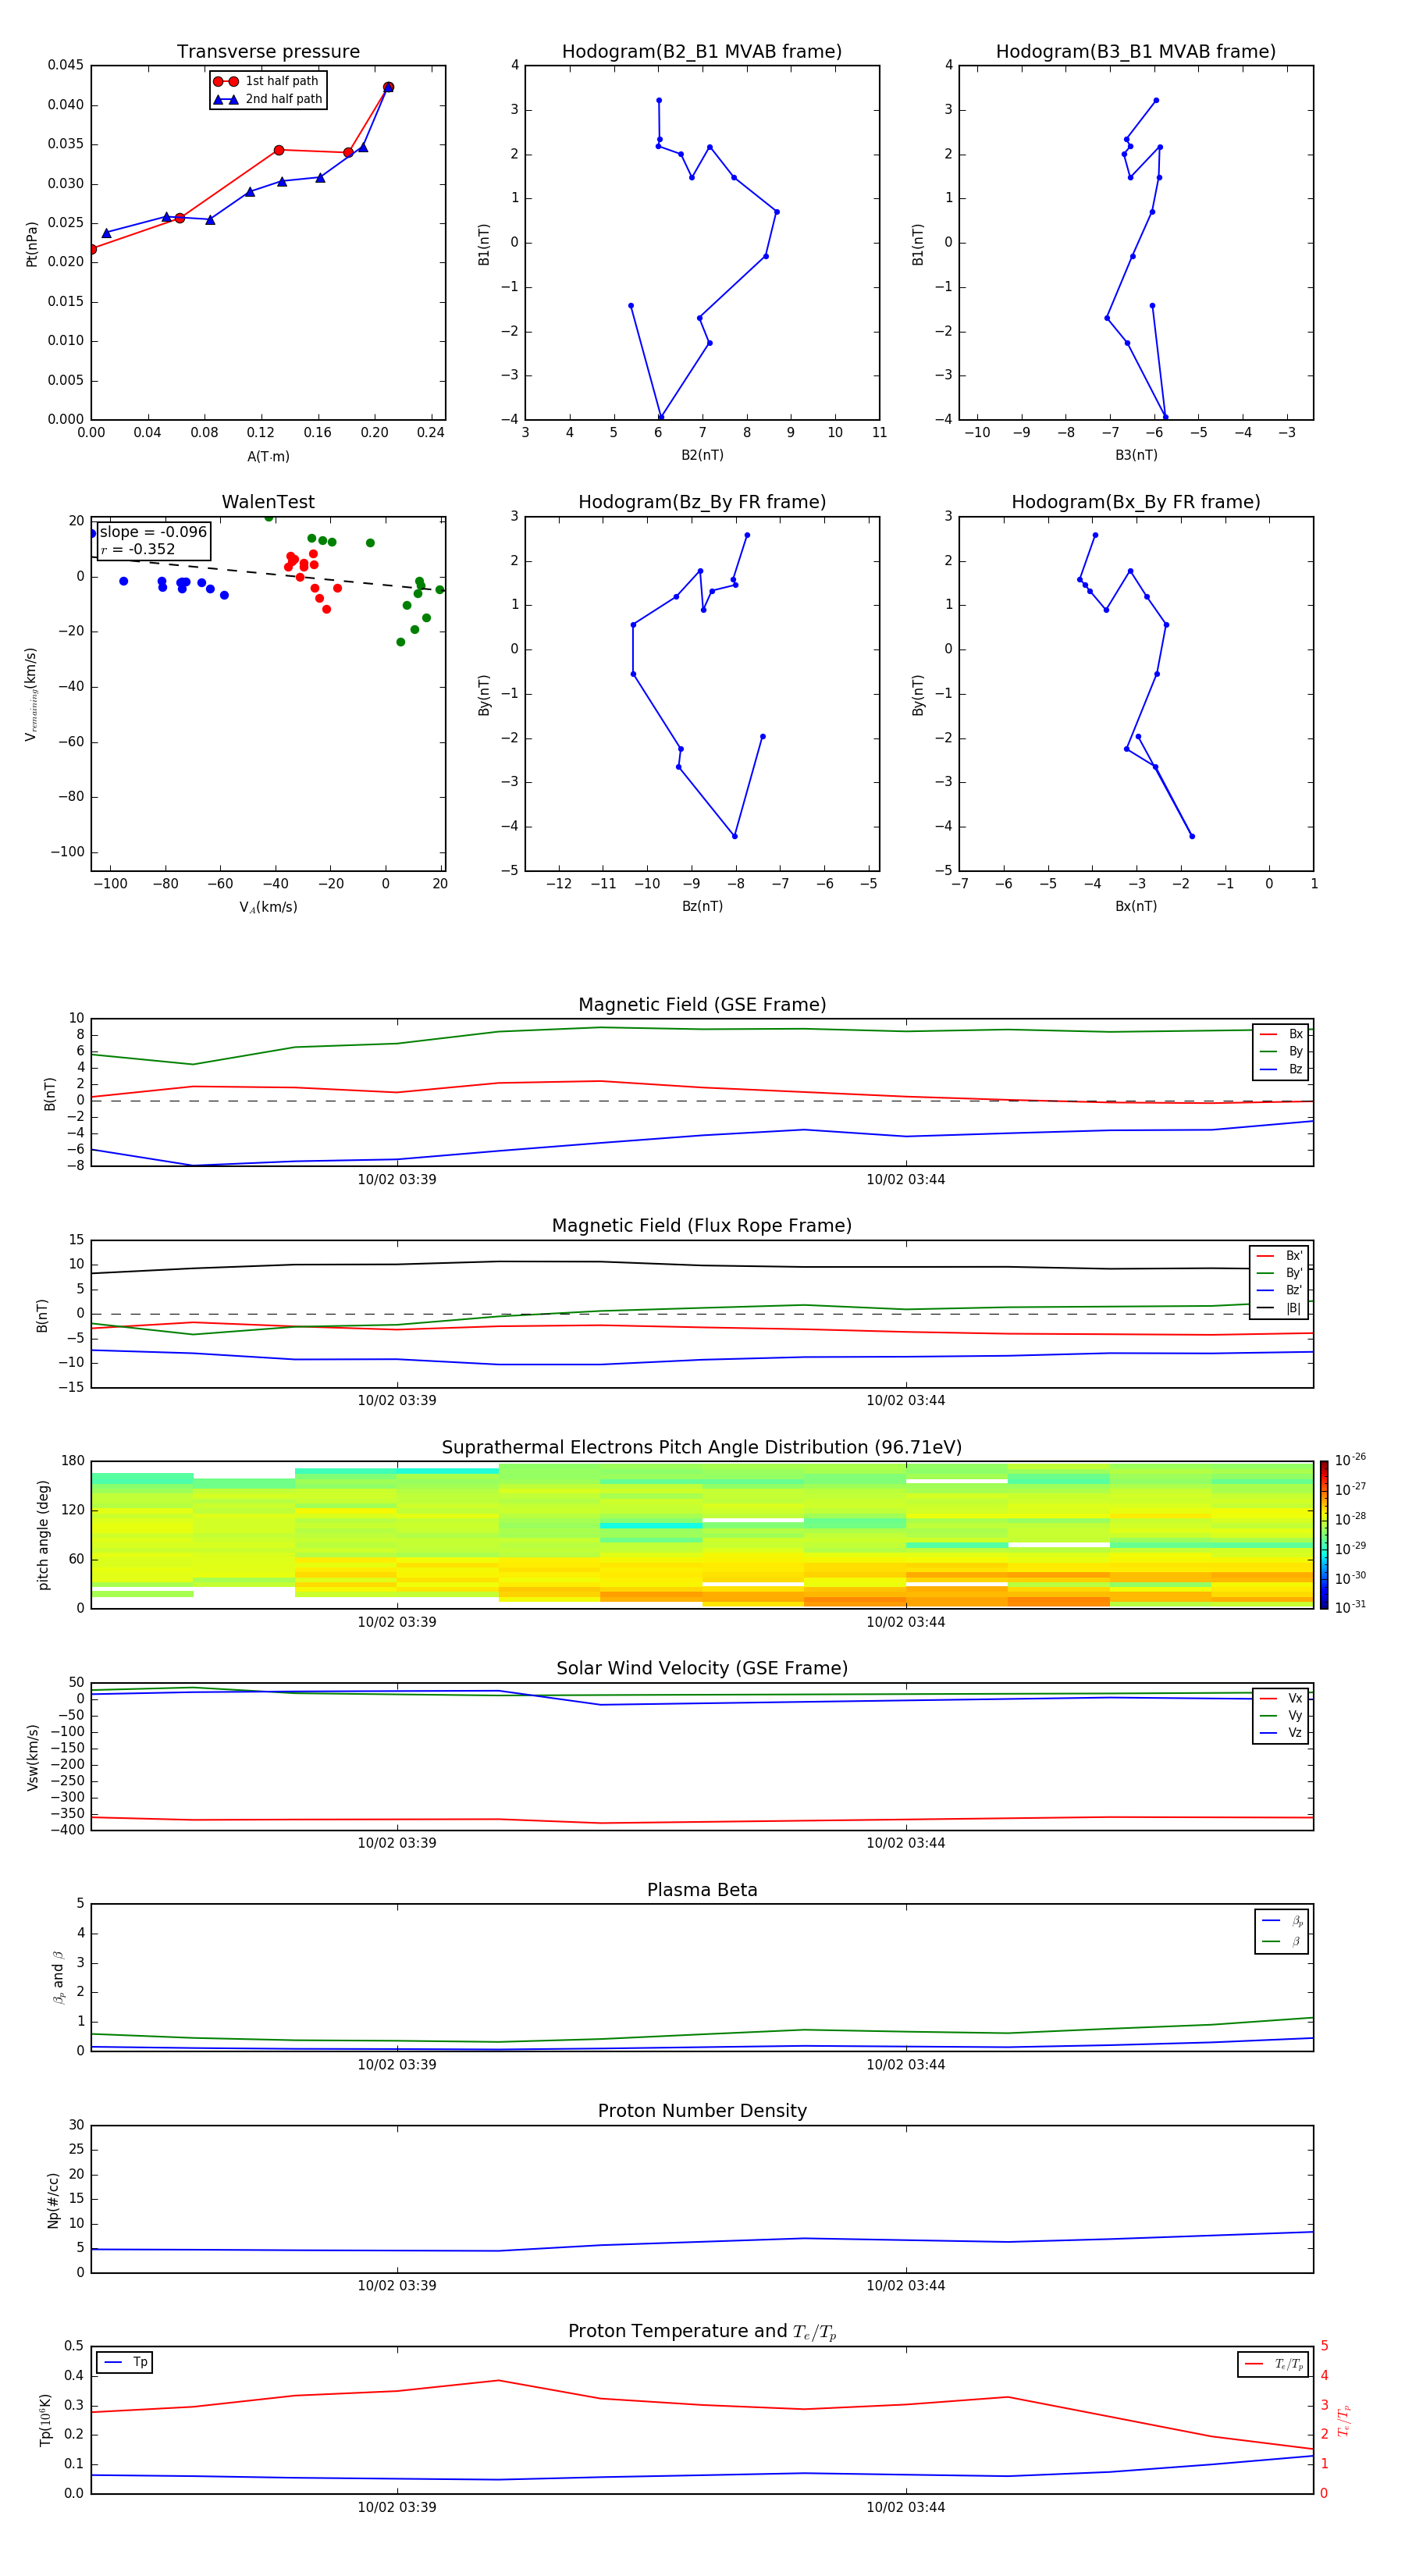This screenshot has height=2576, width=1405.
Task: Click the 'Transverse pressure' plot title
Action: 268,51
